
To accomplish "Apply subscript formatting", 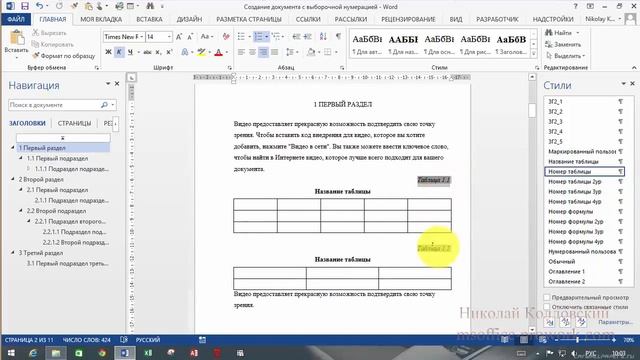I will coord(158,52).
